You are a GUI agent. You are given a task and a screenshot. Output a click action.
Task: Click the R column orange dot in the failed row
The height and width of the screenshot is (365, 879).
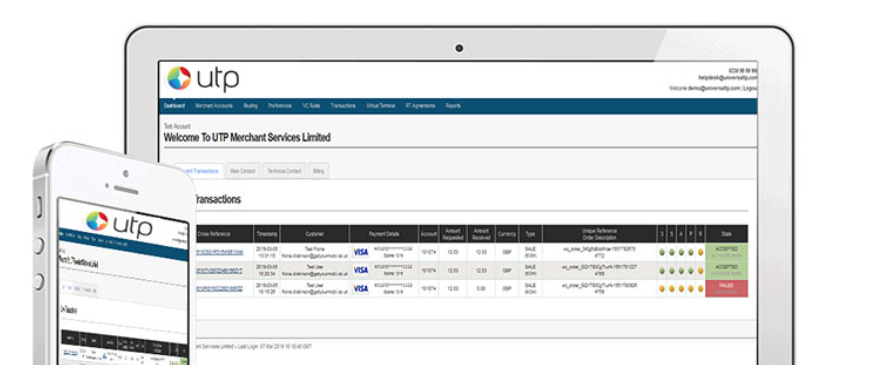click(x=700, y=289)
